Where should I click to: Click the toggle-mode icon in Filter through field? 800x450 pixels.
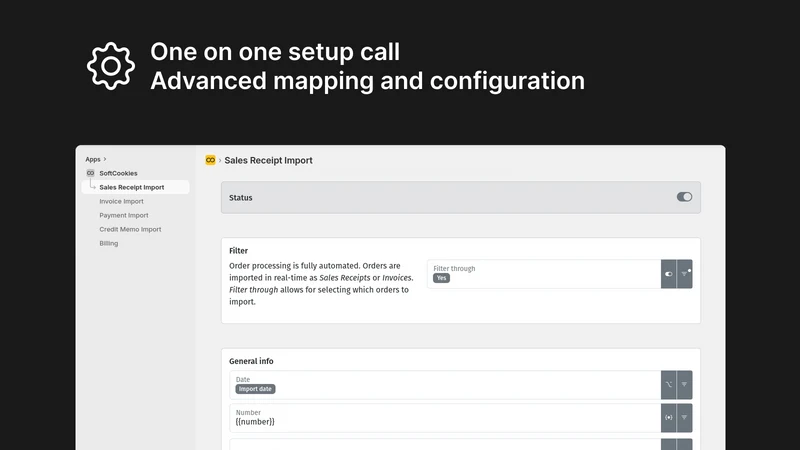[668, 274]
